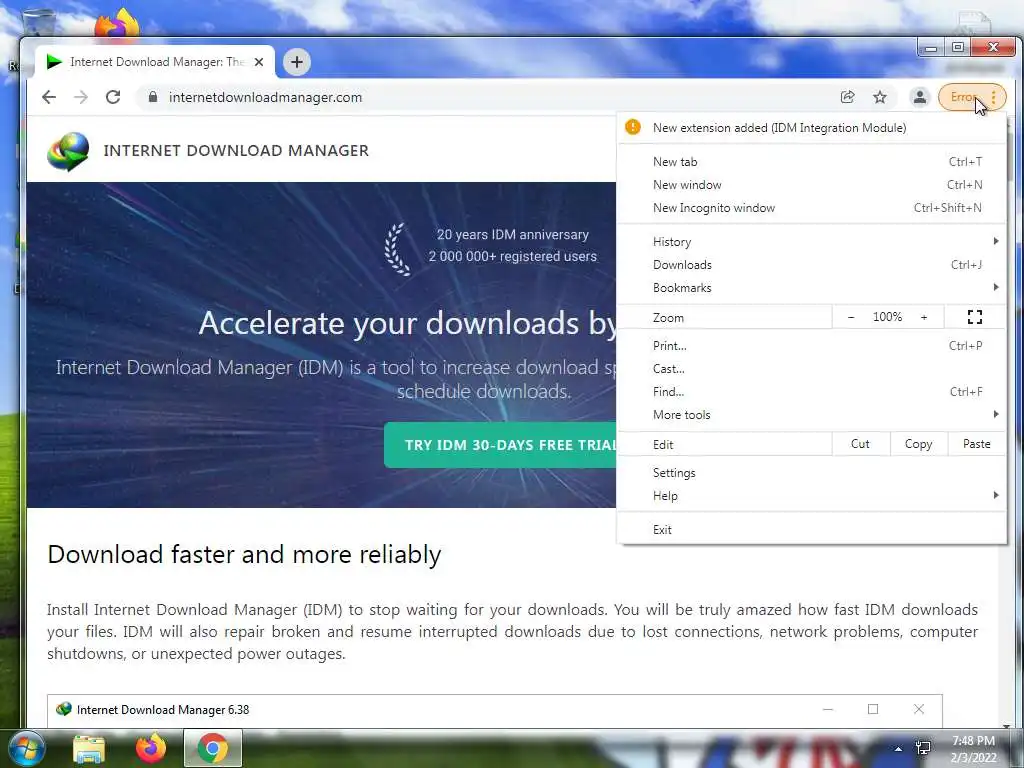Viewport: 1024px width, 768px height.
Task: Click the Copy button in Edit row
Action: (918, 444)
